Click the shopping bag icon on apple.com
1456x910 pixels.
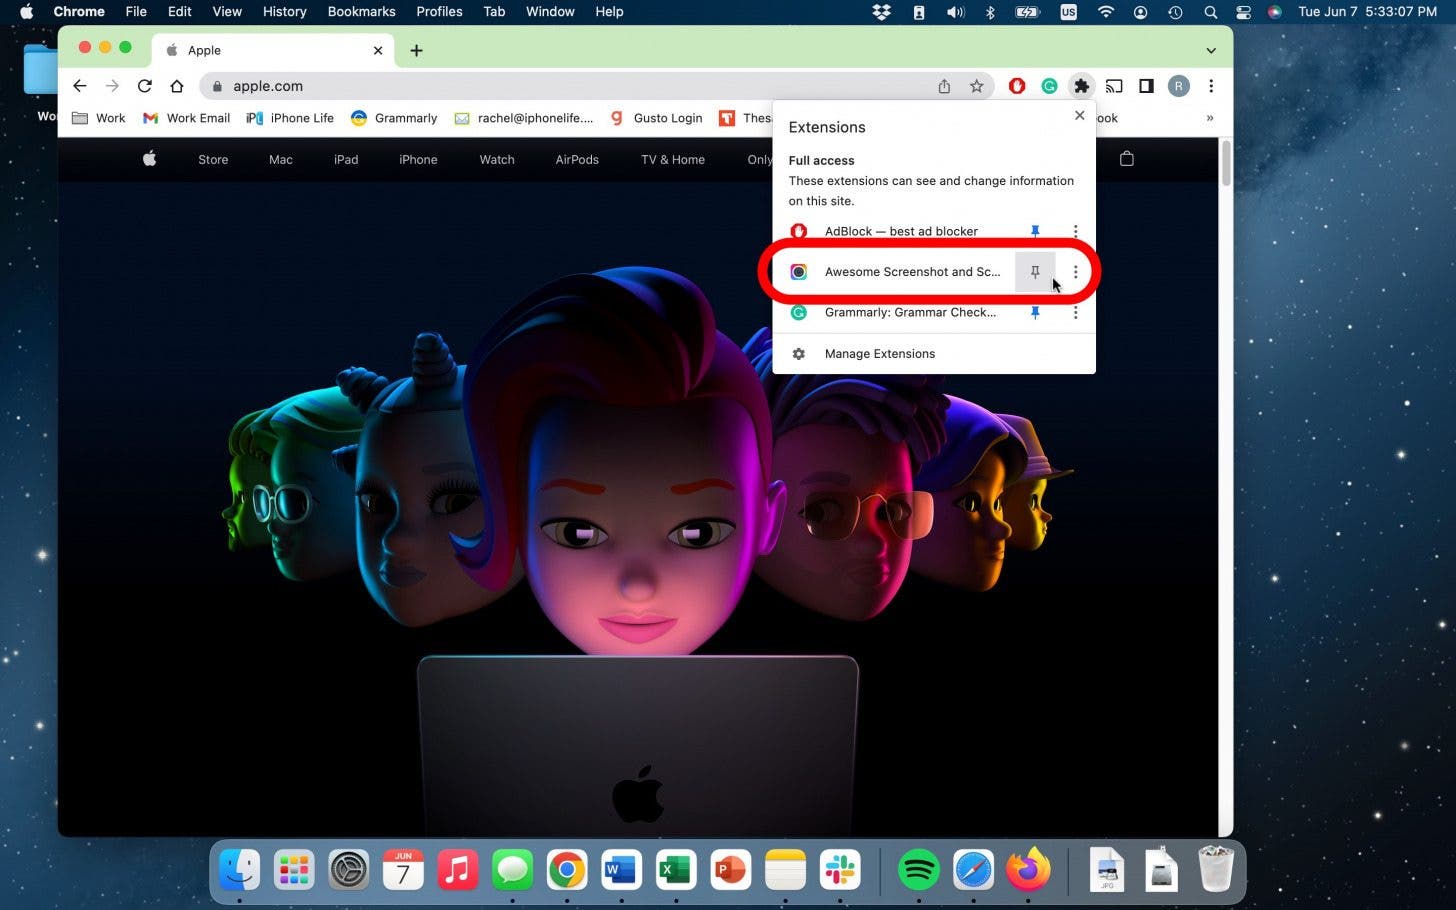point(1127,159)
